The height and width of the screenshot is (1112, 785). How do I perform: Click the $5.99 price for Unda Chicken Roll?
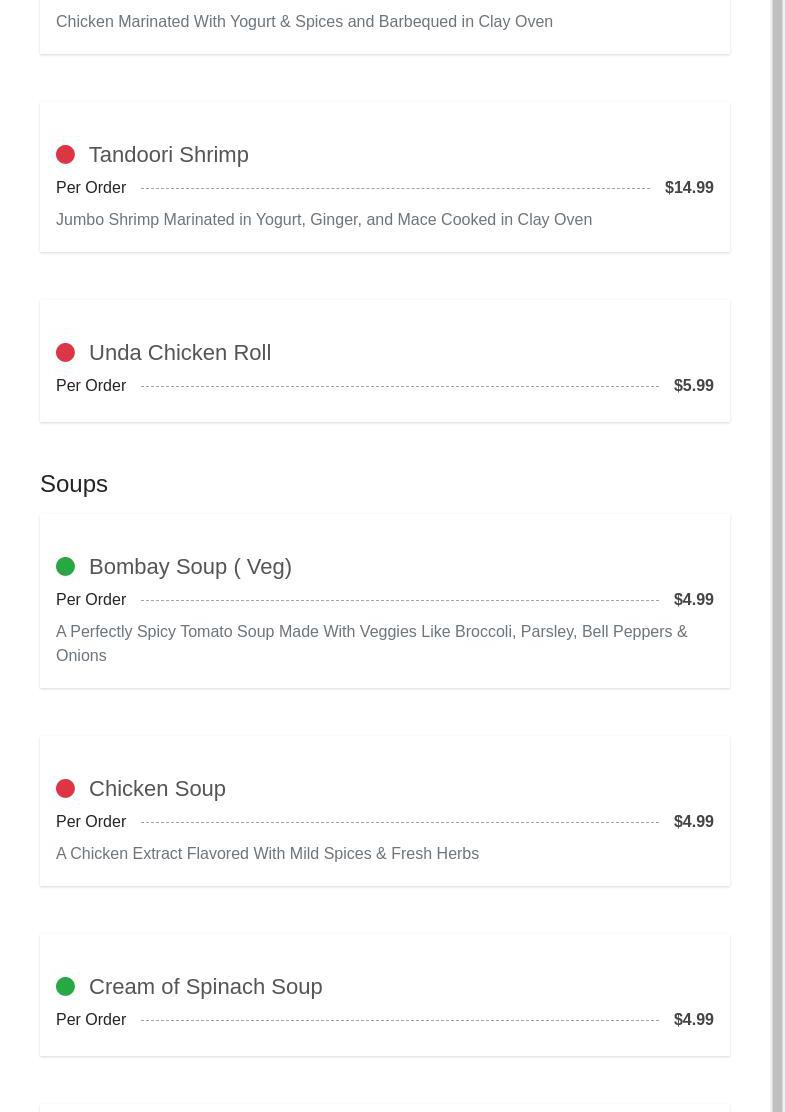click(x=693, y=386)
